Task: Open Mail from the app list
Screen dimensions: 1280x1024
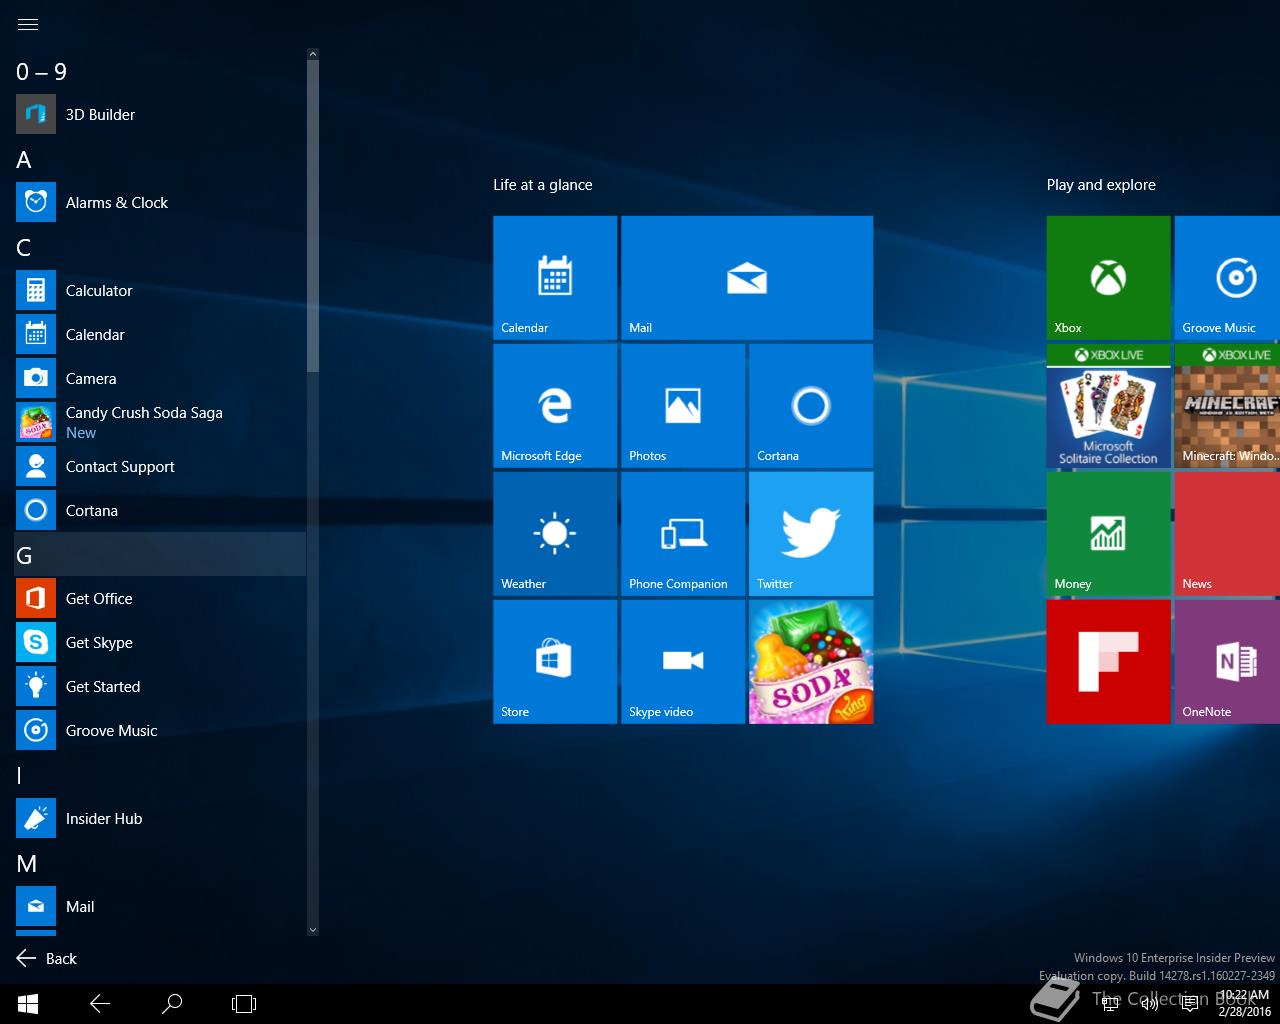Action: coord(160,906)
